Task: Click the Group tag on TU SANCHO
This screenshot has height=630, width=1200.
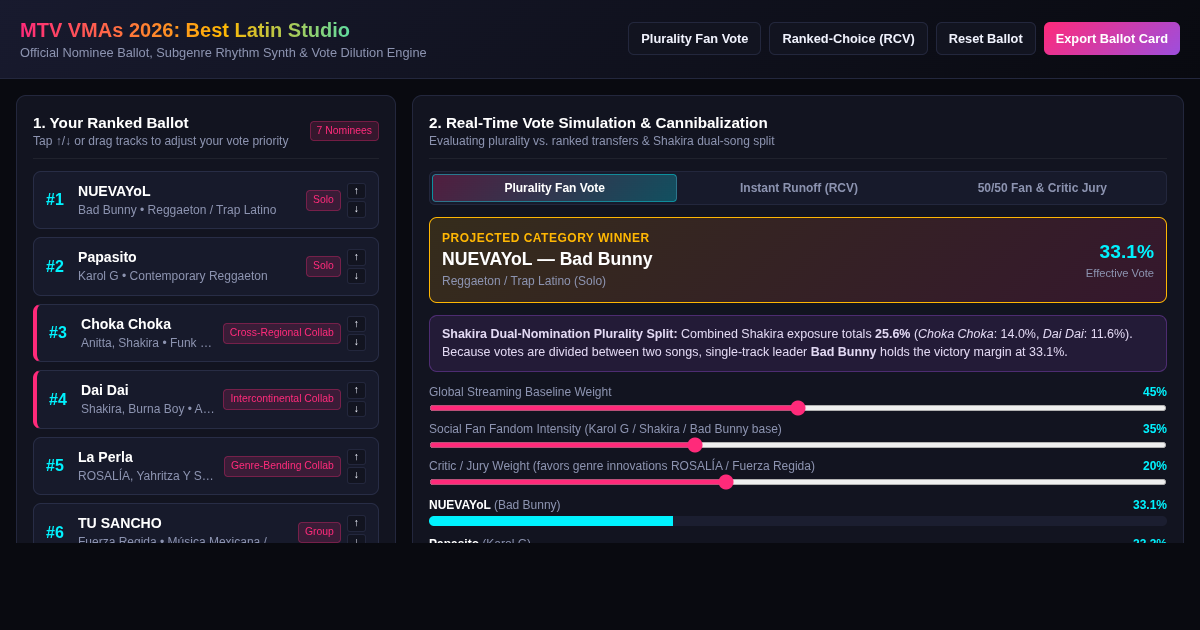Action: 319,532
